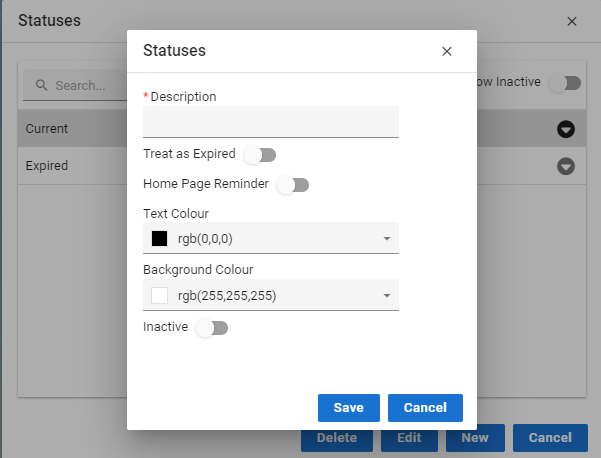Click the black text colour swatch
This screenshot has height=458, width=601.
tap(159, 238)
